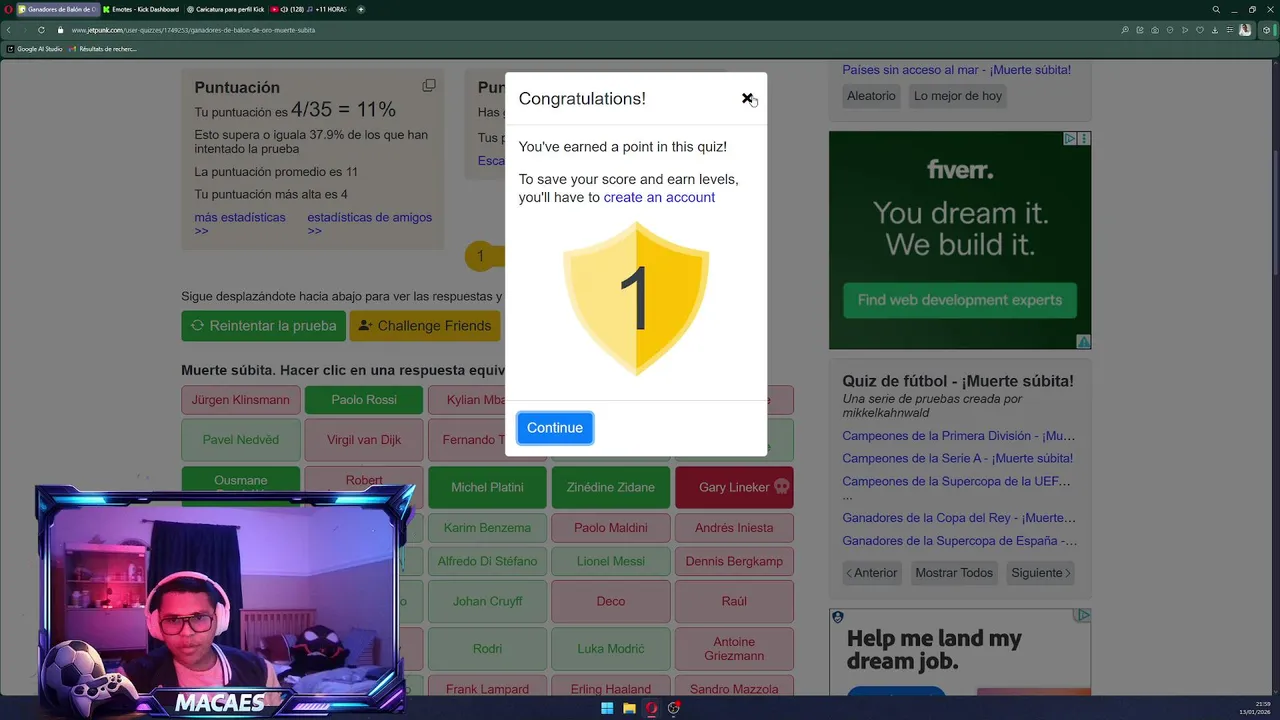Select the Andrés Iniesta tile

coord(734,528)
